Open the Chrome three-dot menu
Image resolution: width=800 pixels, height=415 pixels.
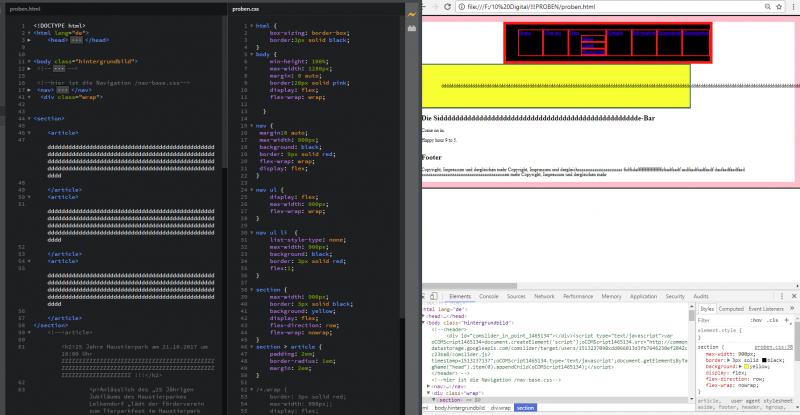[x=792, y=7]
